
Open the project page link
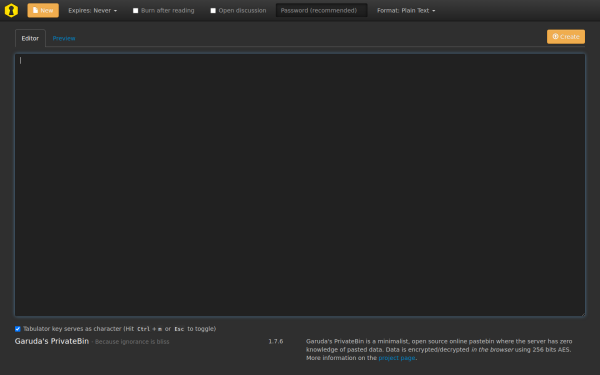[x=397, y=358]
